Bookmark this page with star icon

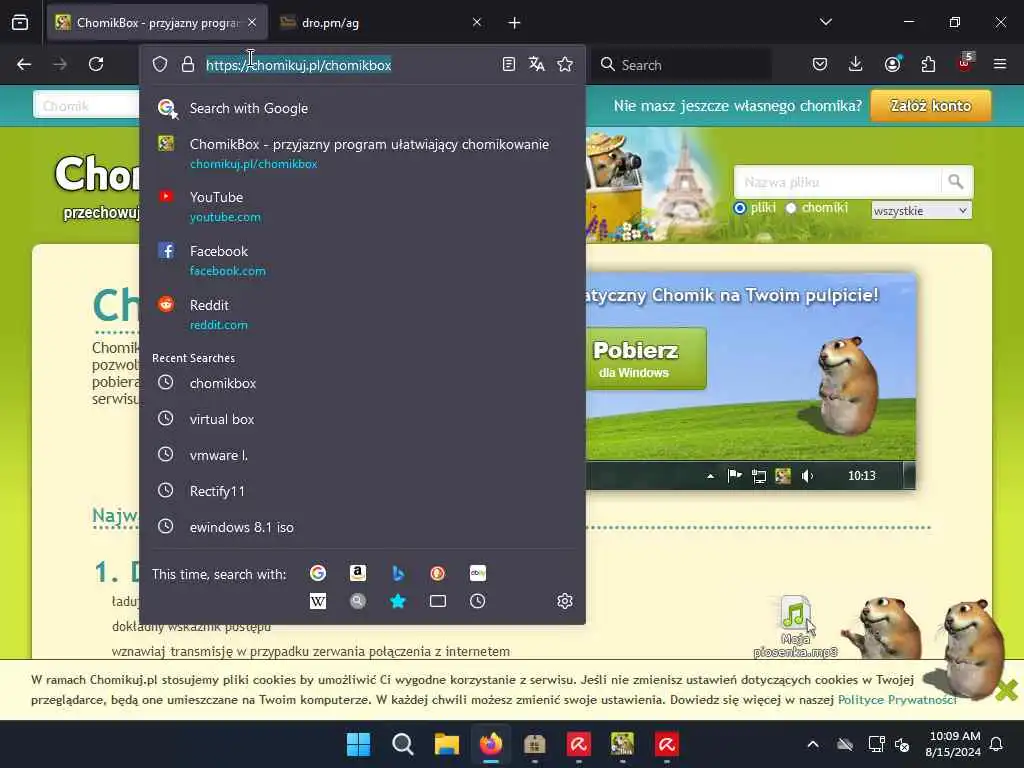click(565, 64)
